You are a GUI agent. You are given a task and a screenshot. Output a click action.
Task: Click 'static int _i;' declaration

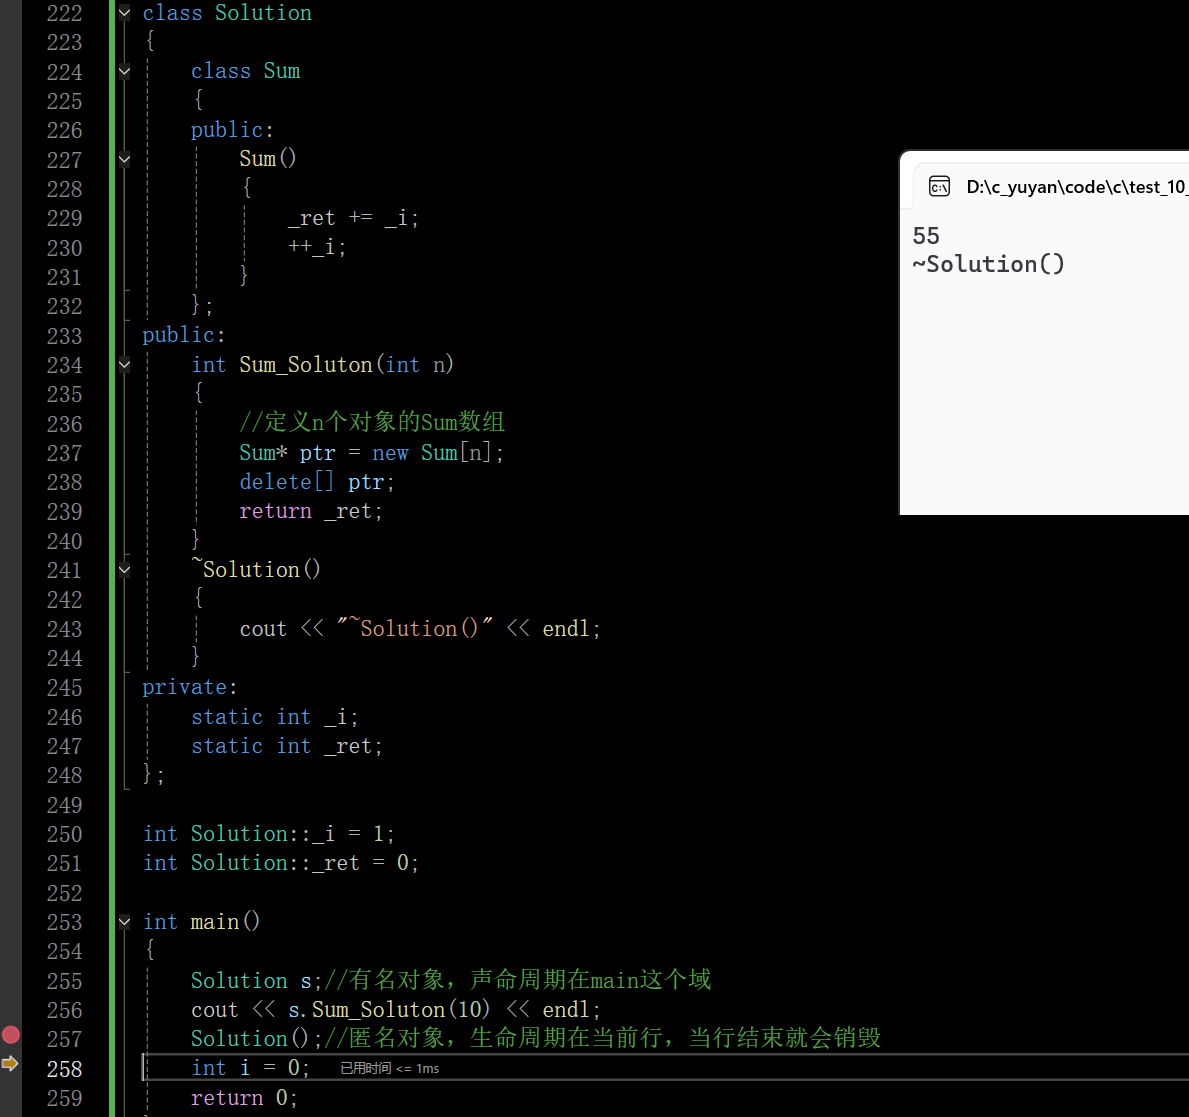pyautogui.click(x=274, y=717)
